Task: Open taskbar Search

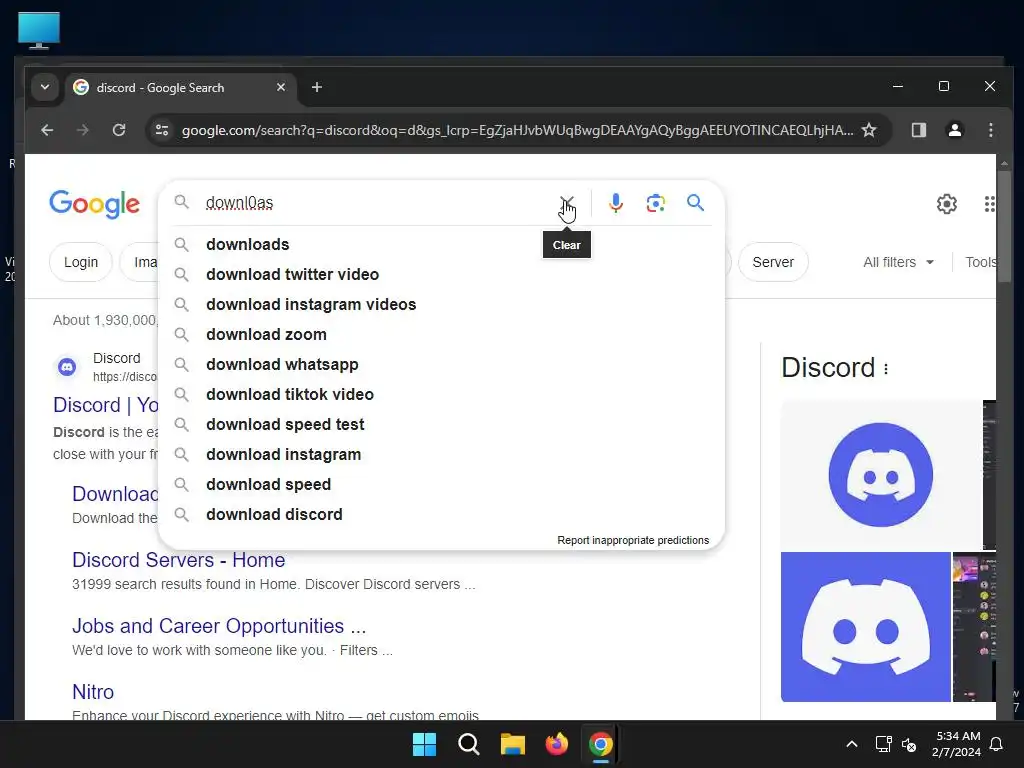Action: click(x=469, y=744)
